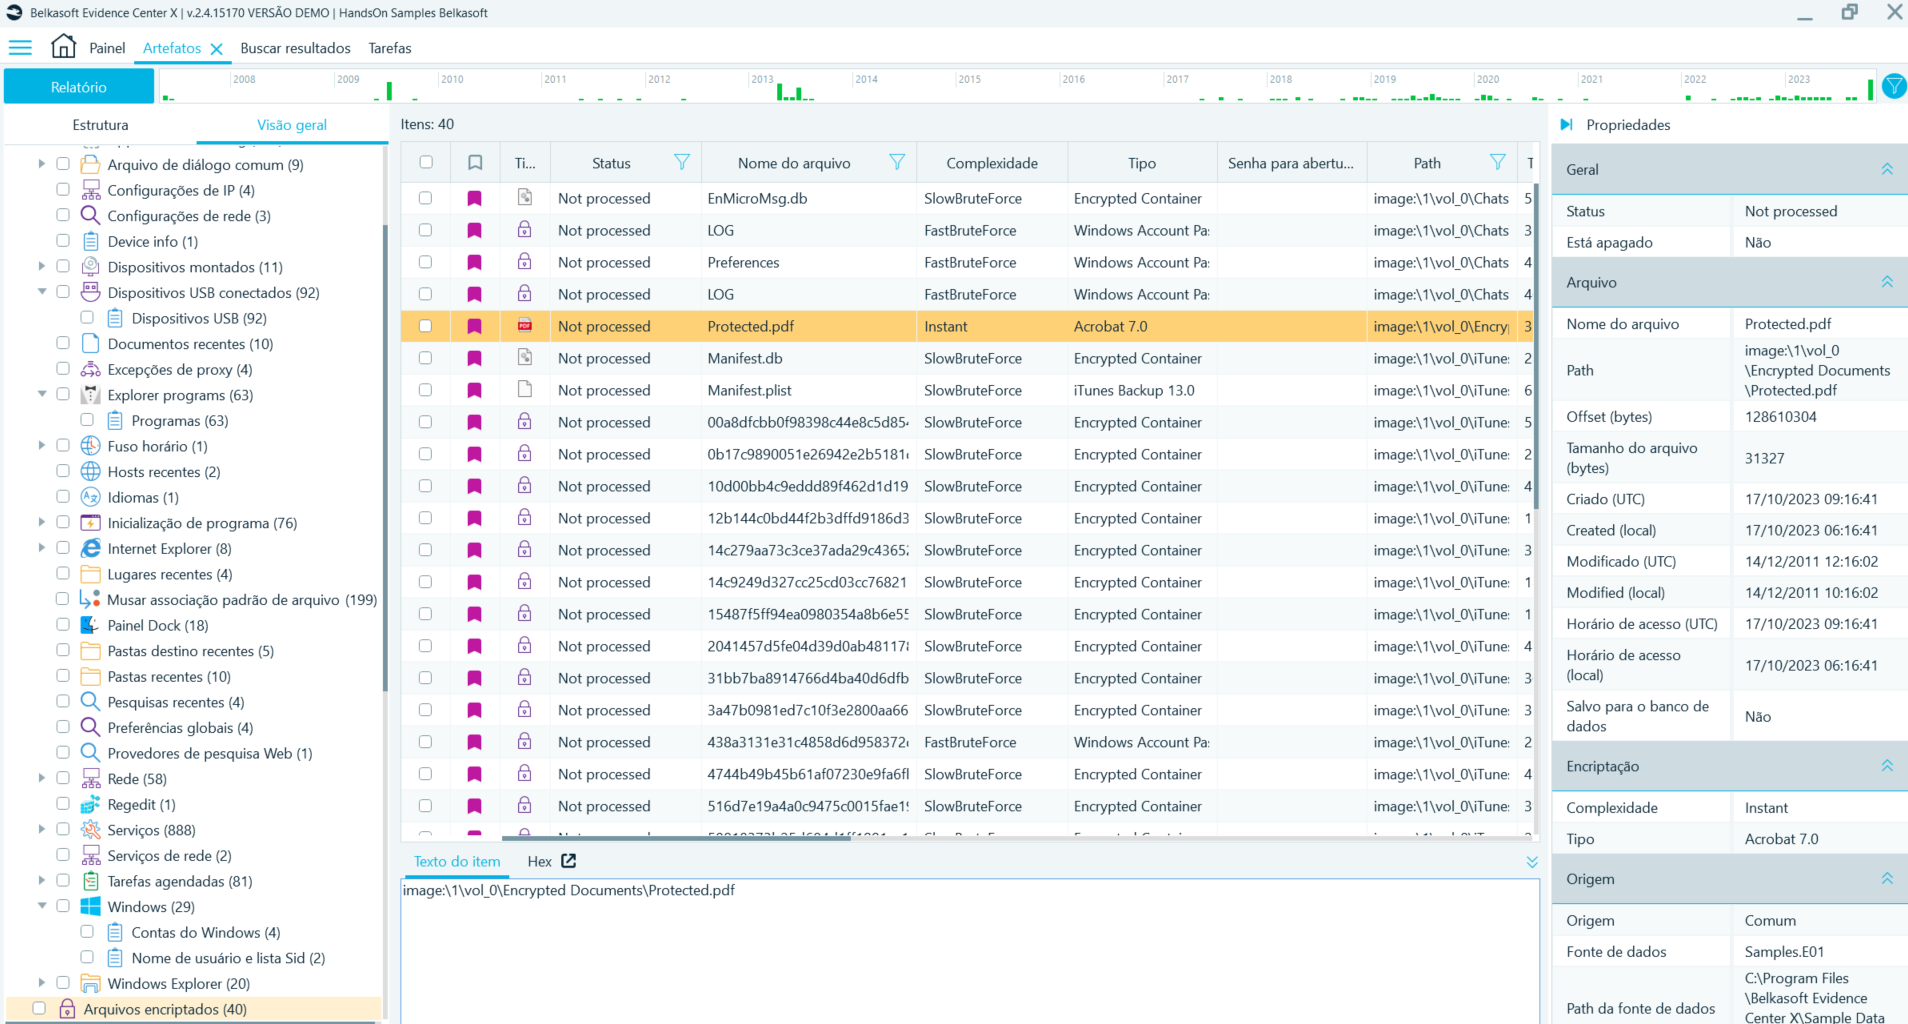
Task: Open the Buscar resultados tab
Action: click(295, 48)
